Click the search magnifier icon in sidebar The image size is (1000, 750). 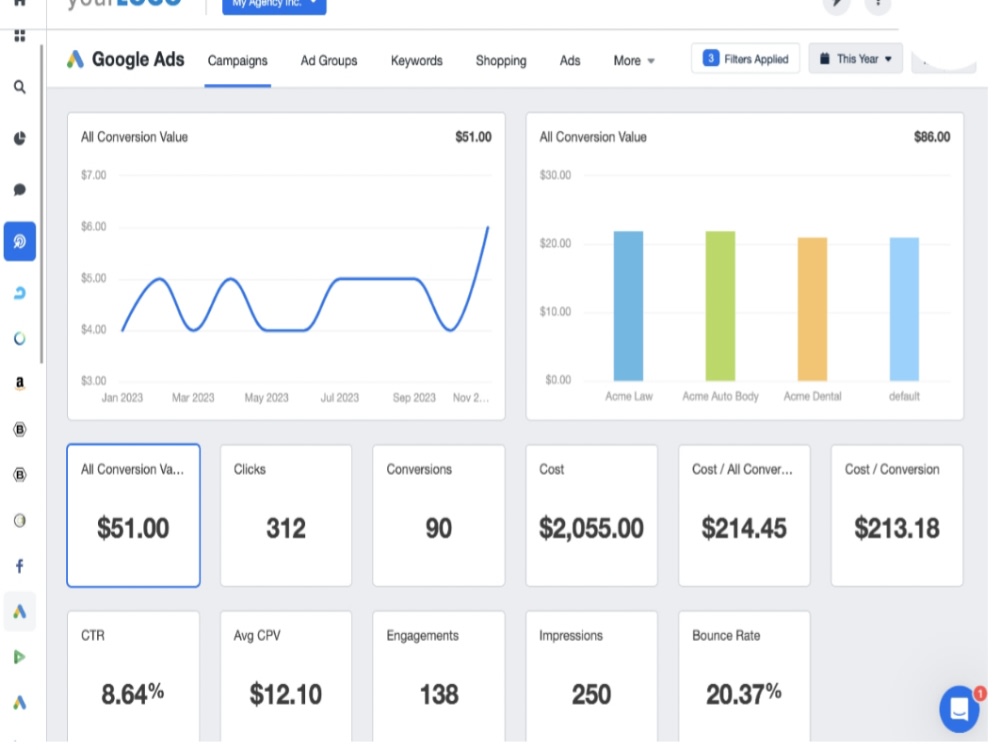coord(20,87)
